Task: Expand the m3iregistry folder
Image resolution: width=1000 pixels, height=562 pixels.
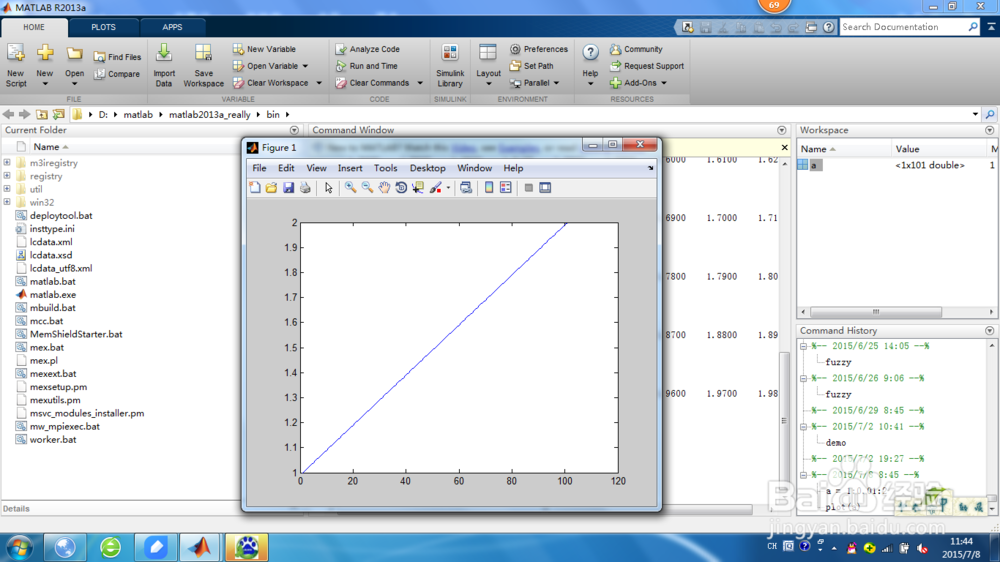Action: coord(7,163)
